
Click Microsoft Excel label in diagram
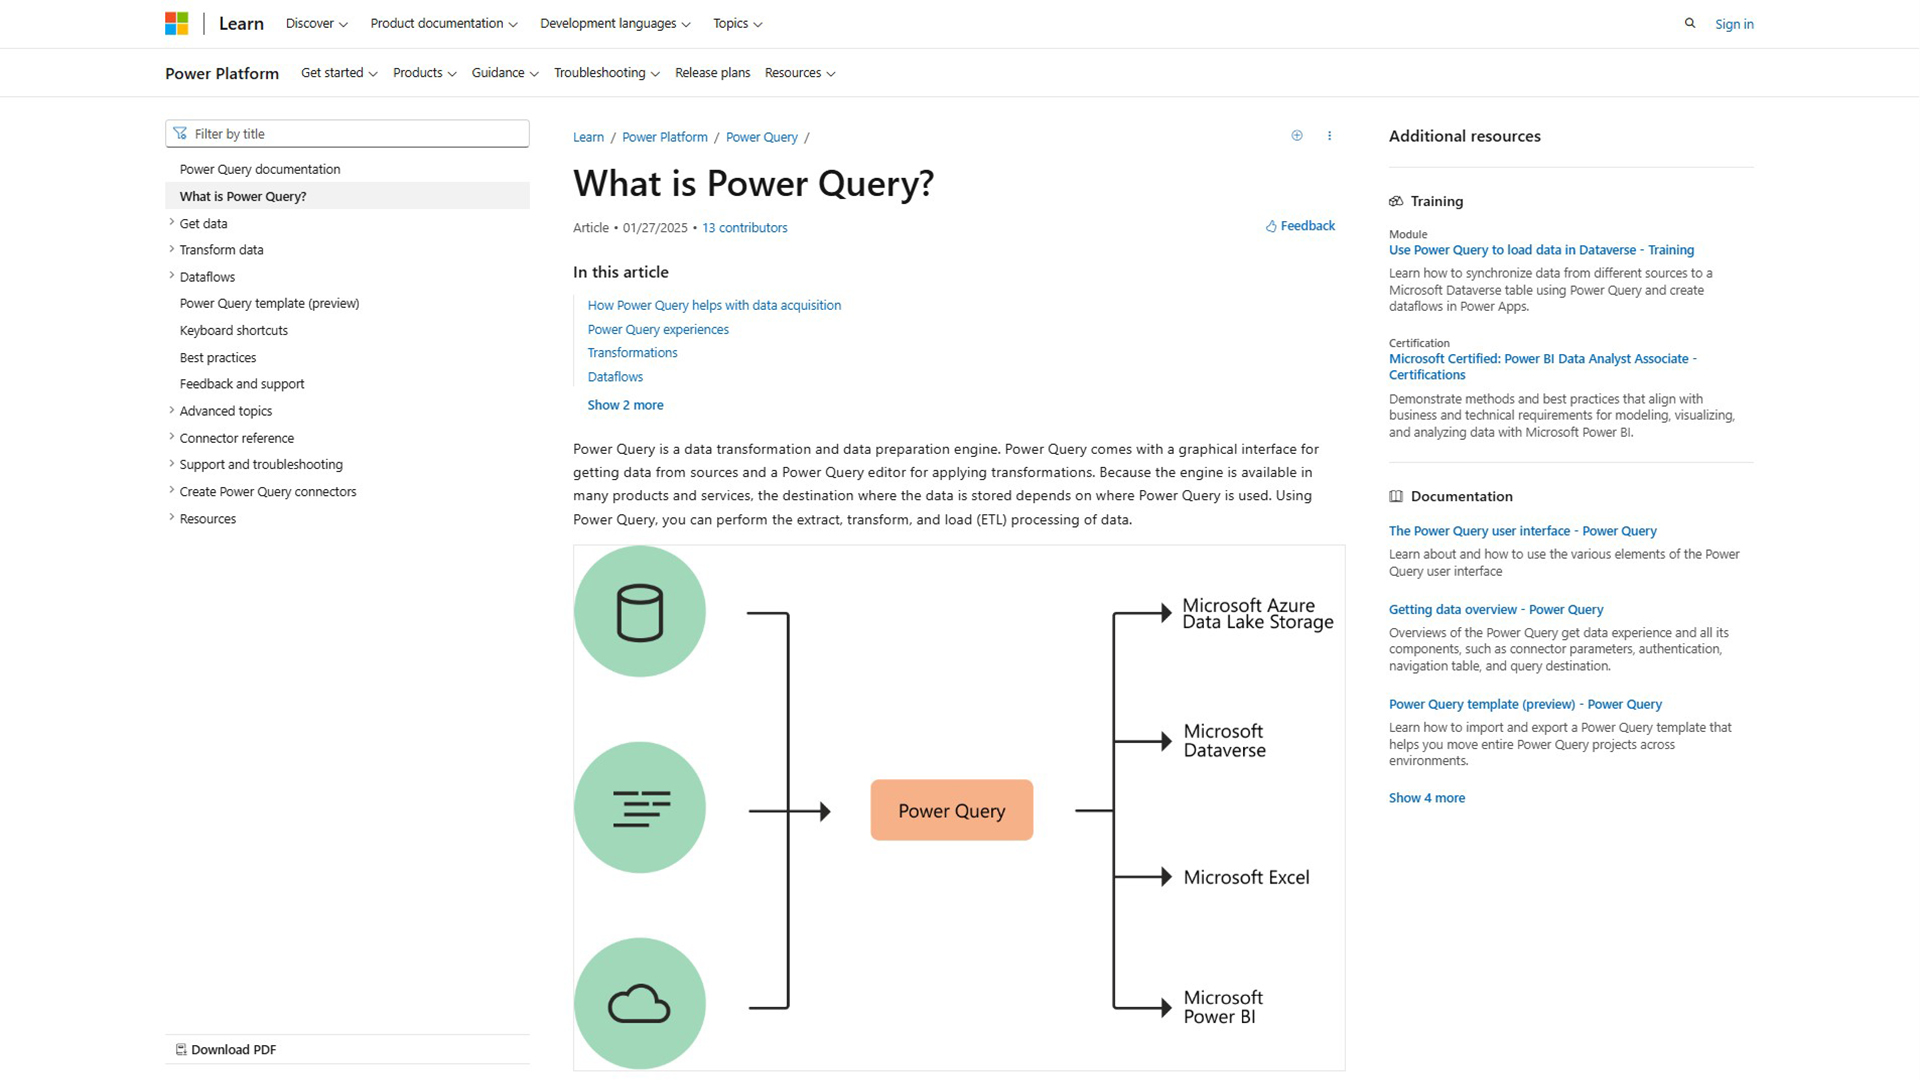pos(1246,877)
